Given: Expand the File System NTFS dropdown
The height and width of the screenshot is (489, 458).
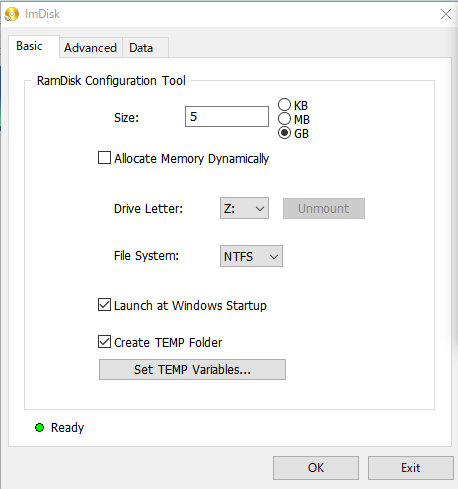Looking at the screenshot, I should click(251, 256).
